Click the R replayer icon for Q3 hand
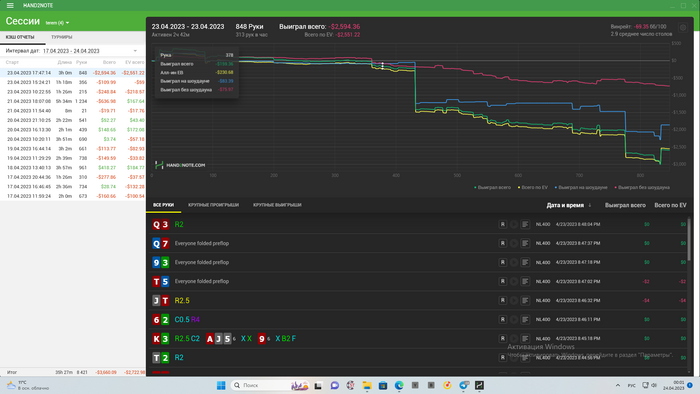Viewport: 700px width, 394px height. point(502,224)
